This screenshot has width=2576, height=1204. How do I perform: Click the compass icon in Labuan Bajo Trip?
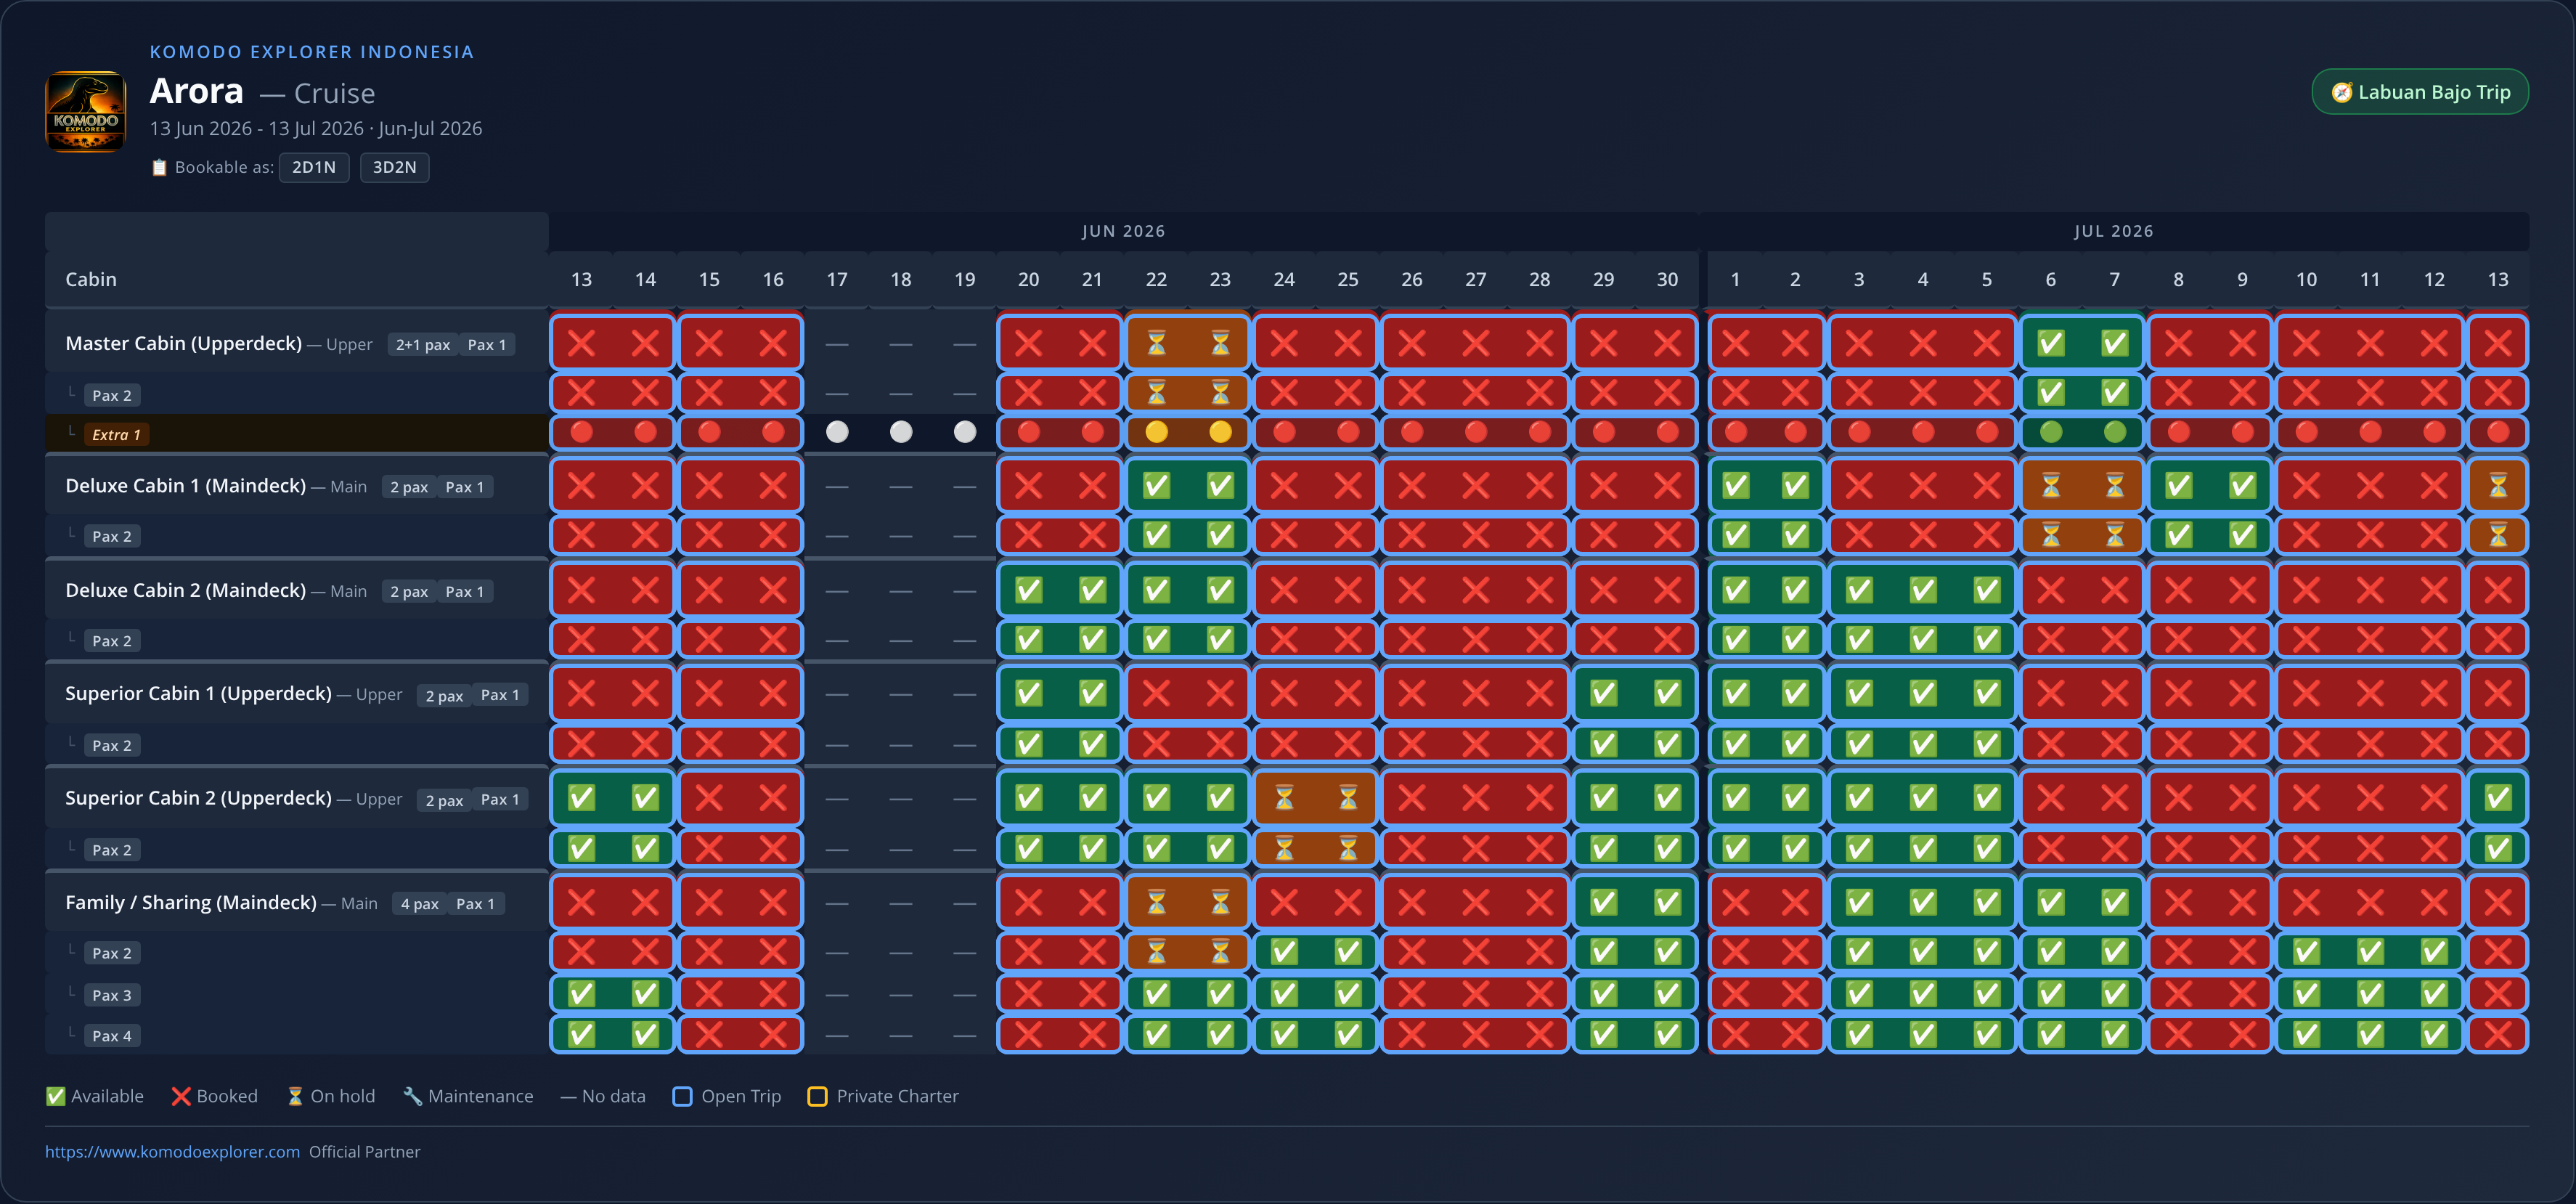[x=2341, y=92]
